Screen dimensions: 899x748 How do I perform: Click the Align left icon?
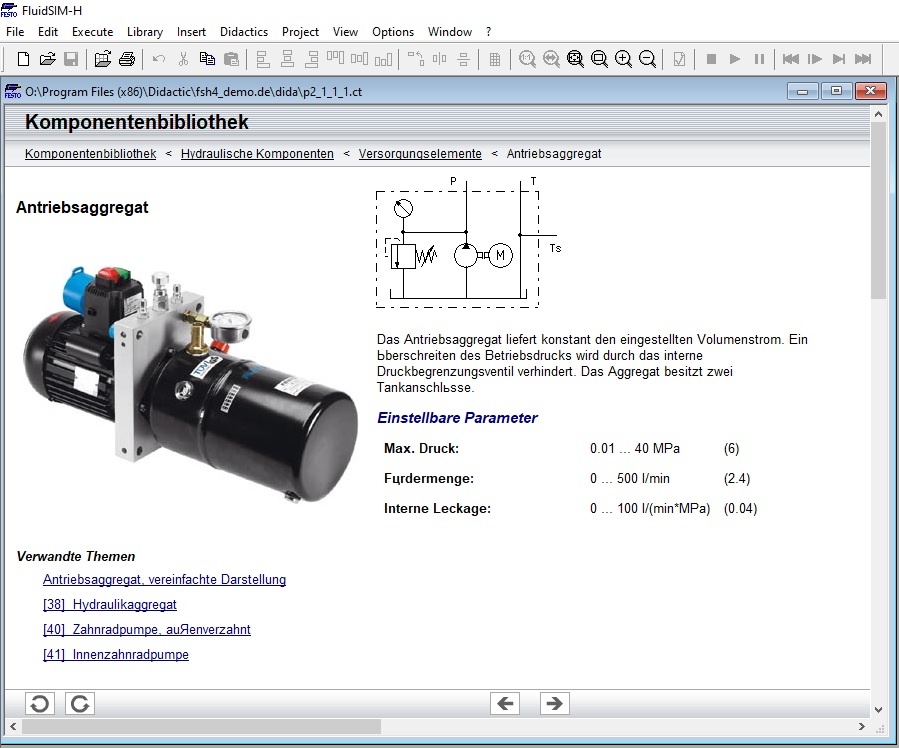[263, 59]
